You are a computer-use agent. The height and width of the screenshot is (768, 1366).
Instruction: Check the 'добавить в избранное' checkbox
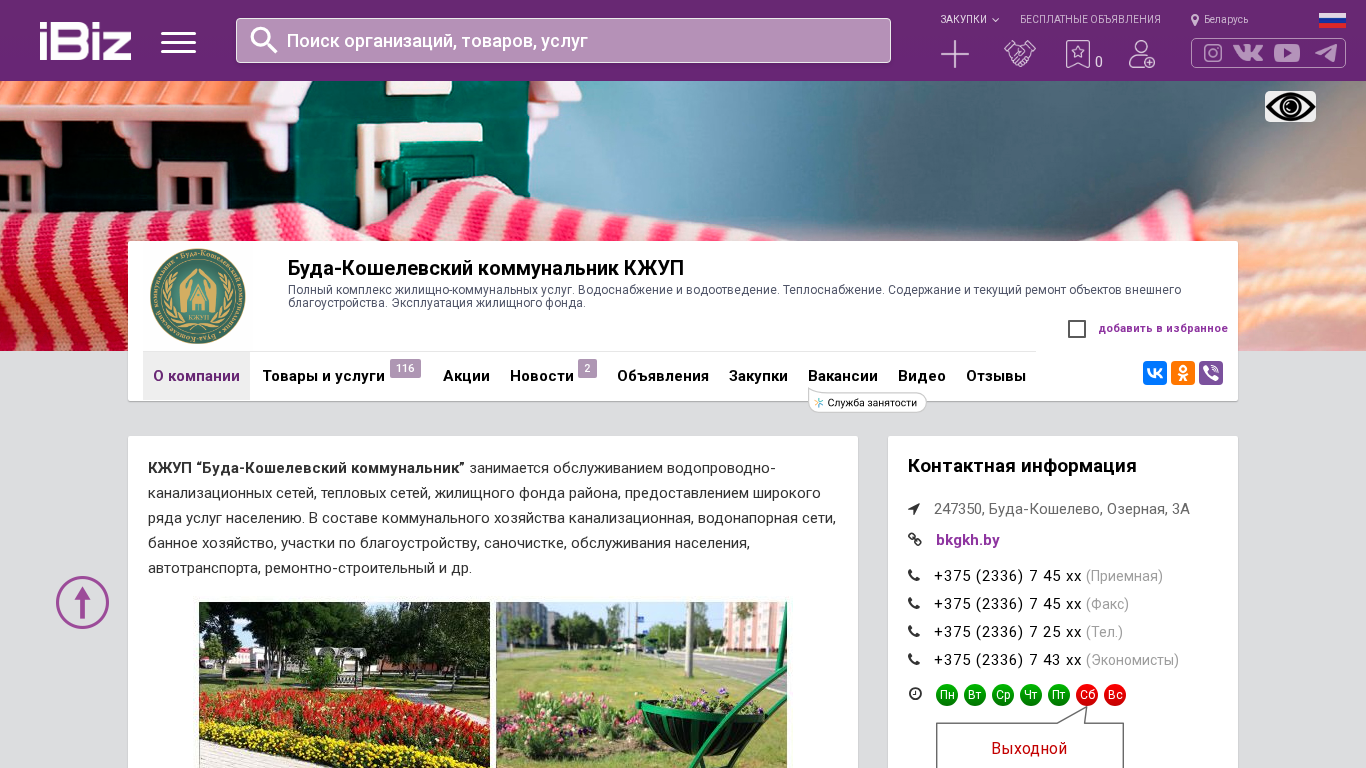[1077, 329]
